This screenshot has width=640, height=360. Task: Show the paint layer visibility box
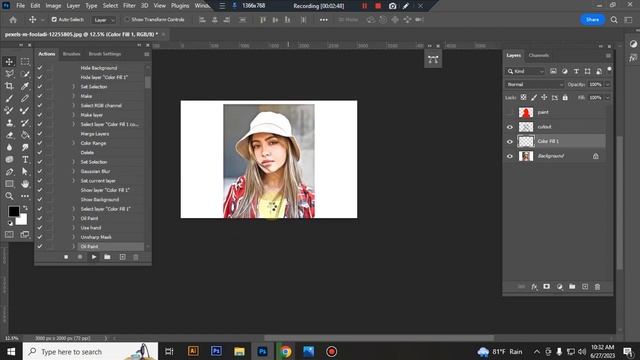[509, 112]
